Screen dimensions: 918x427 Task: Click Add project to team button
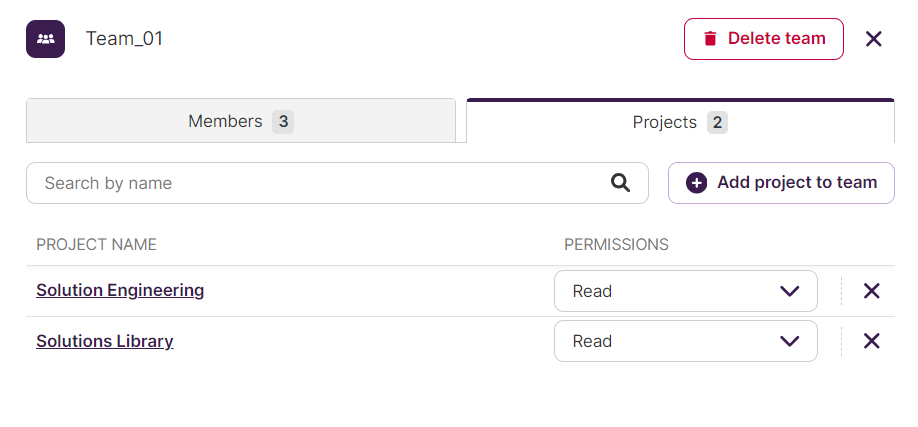click(781, 183)
